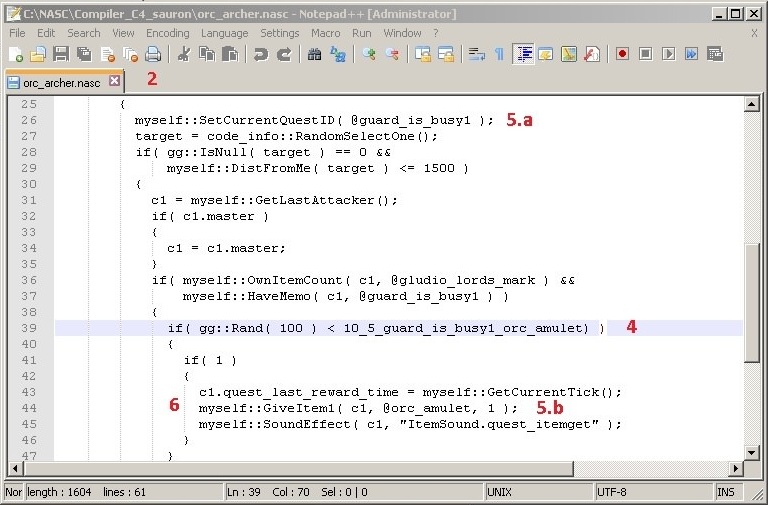The width and height of the screenshot is (768, 505).
Task: Open the Window menu
Action: pyautogui.click(x=402, y=33)
